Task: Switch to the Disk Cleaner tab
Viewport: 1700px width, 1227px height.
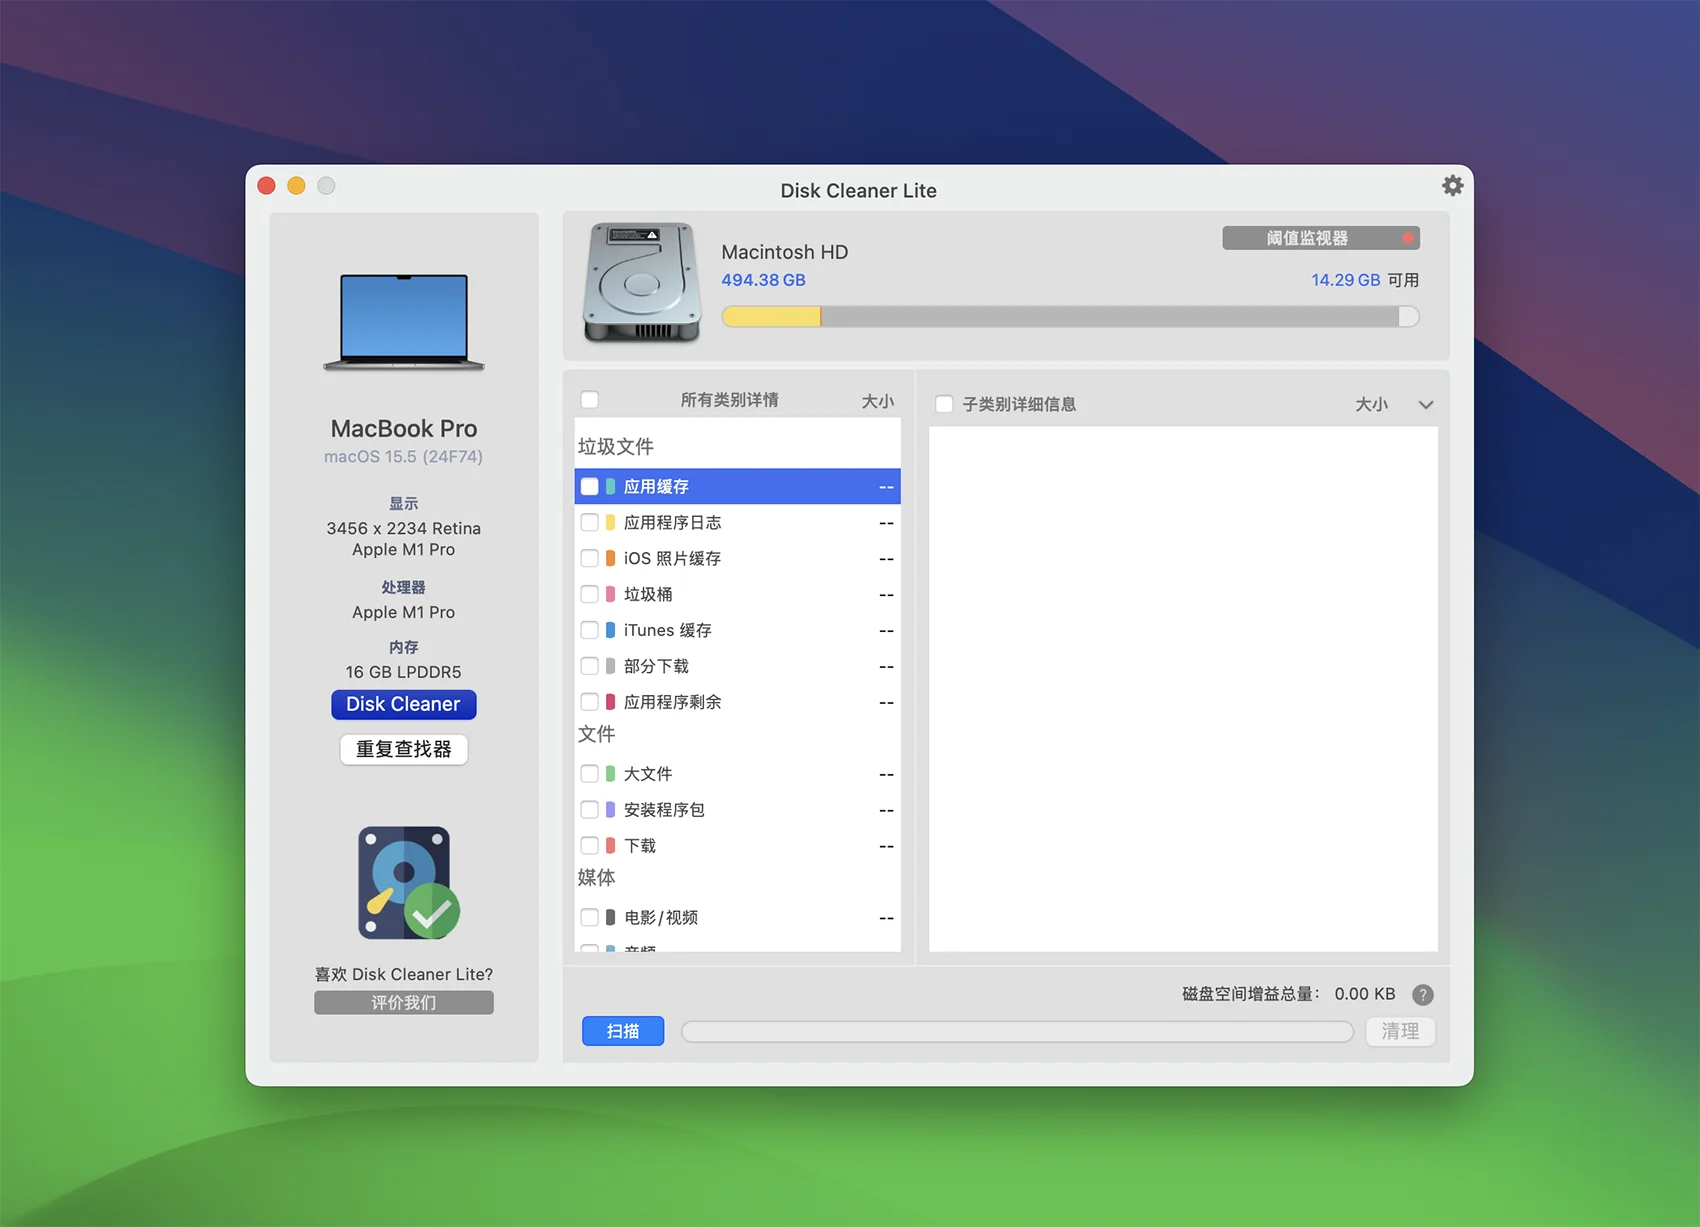Action: click(404, 704)
